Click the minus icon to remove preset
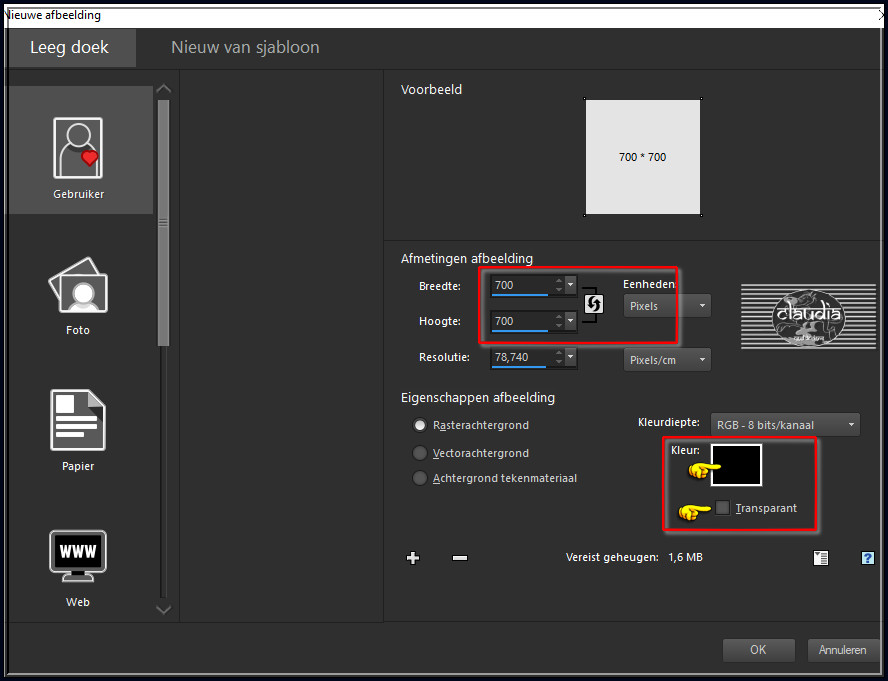Viewport: 888px width, 681px height. (460, 558)
